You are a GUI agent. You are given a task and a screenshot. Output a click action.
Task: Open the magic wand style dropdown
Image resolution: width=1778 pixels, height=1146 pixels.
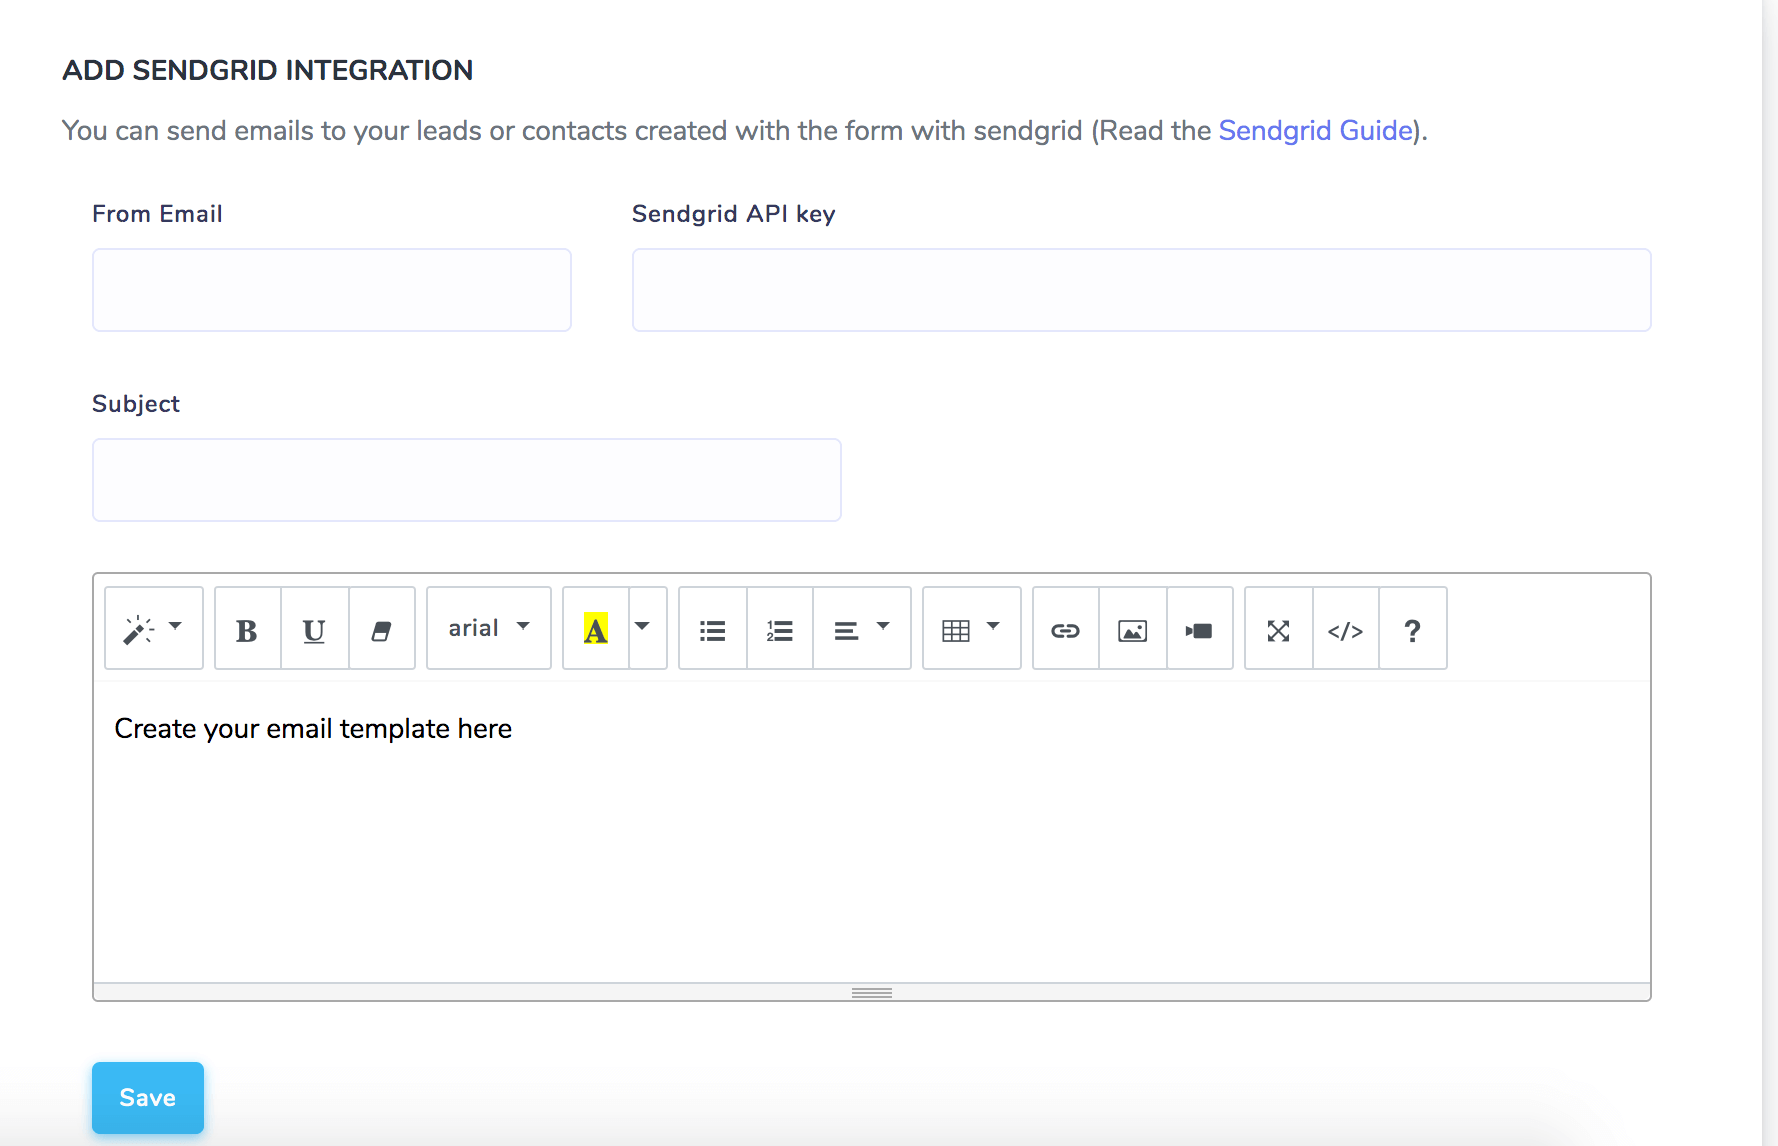pos(154,628)
